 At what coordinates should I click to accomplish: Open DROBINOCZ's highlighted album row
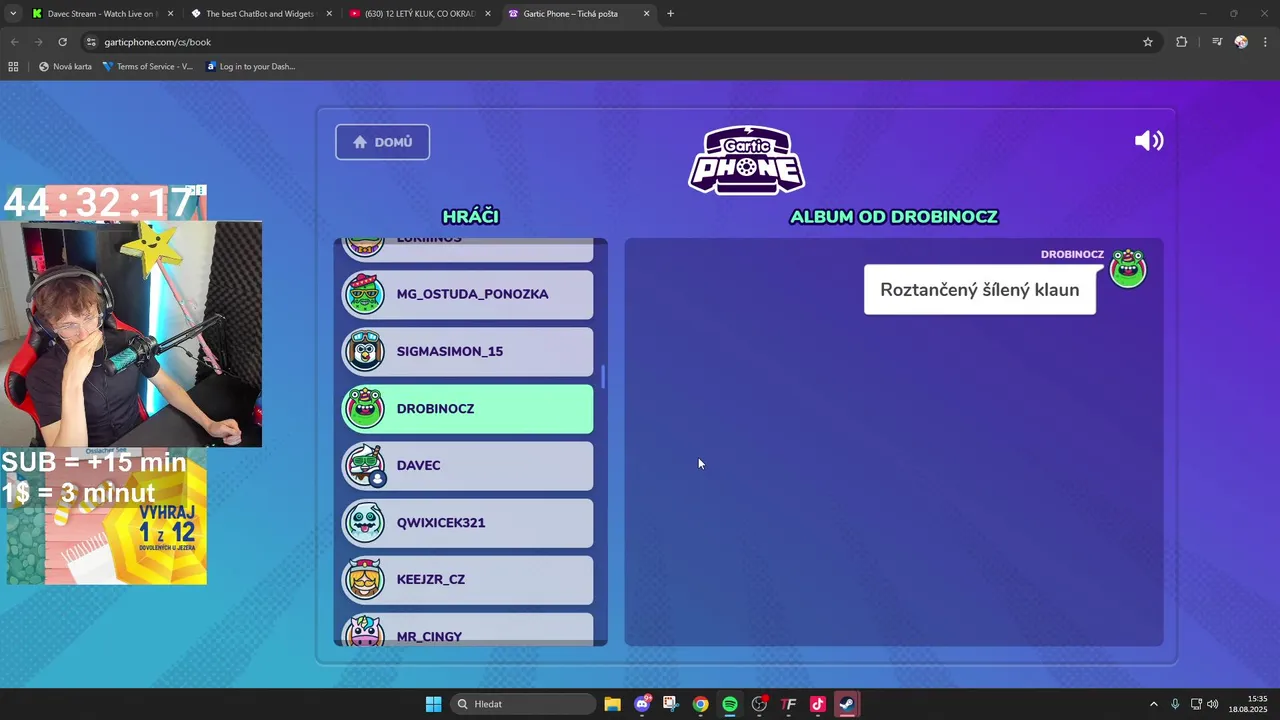pos(467,408)
